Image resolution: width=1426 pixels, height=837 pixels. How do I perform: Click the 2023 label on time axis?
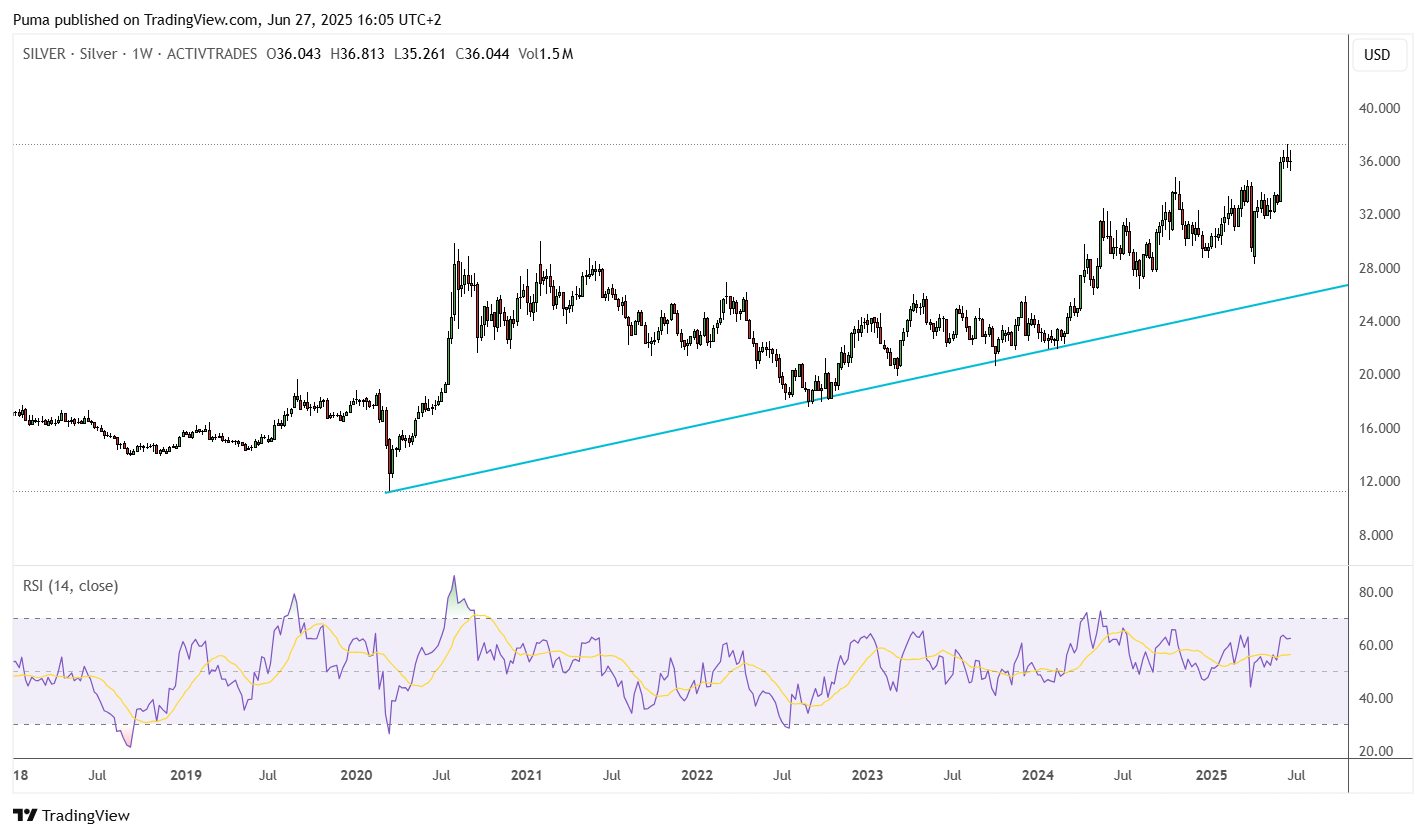(x=867, y=775)
